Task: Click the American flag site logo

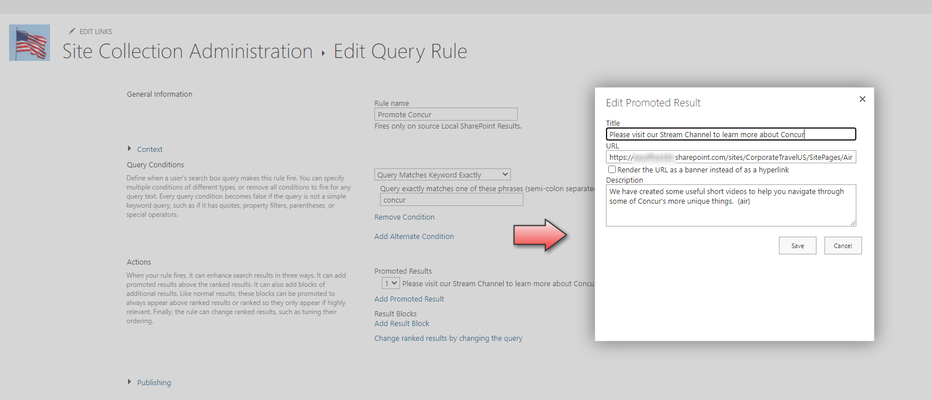Action: 29,43
